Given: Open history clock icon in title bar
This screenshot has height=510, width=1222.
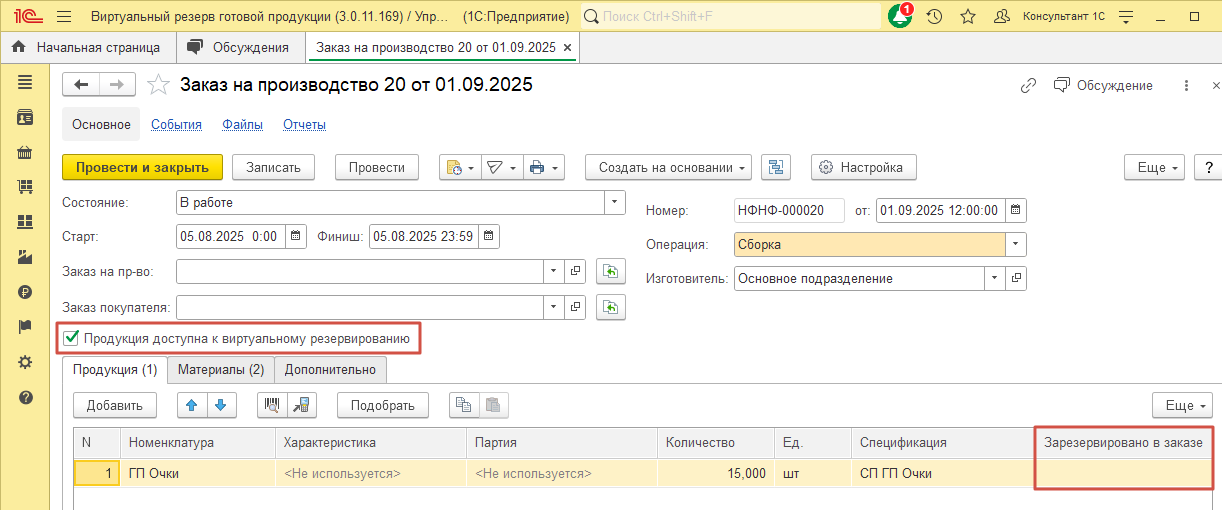Looking at the screenshot, I should (x=934, y=17).
